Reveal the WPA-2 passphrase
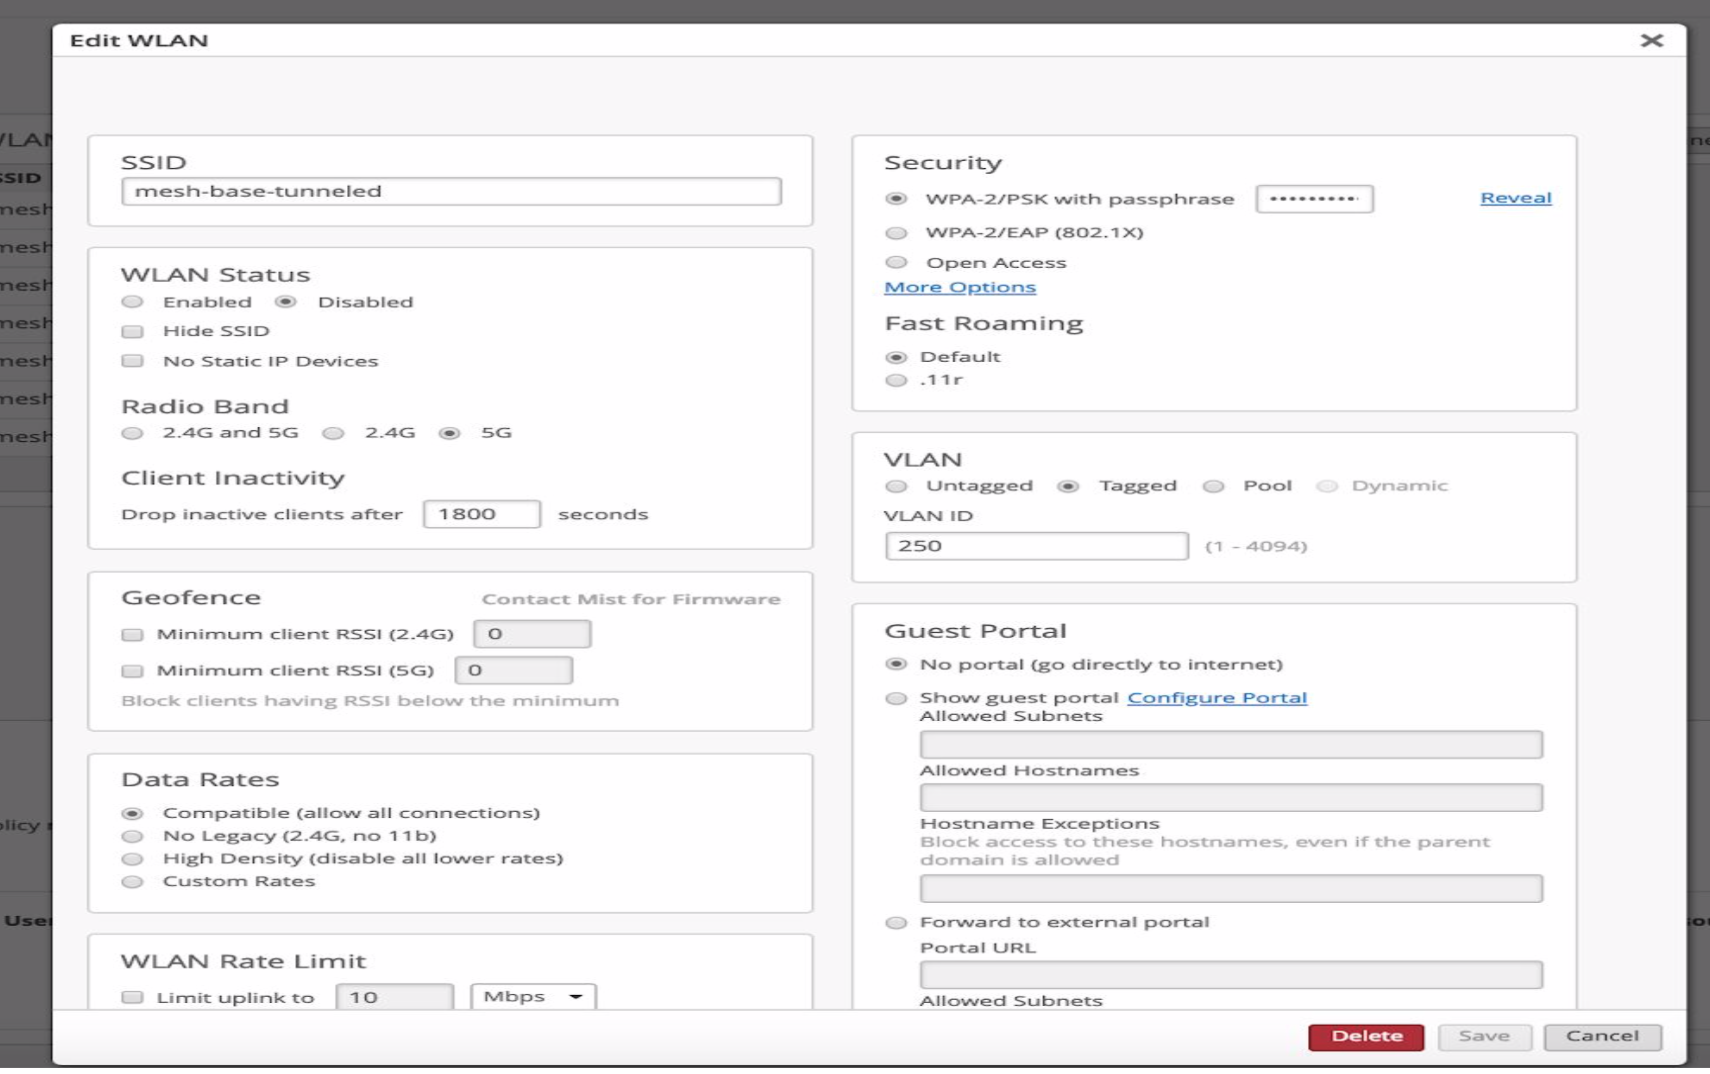 coord(1515,198)
